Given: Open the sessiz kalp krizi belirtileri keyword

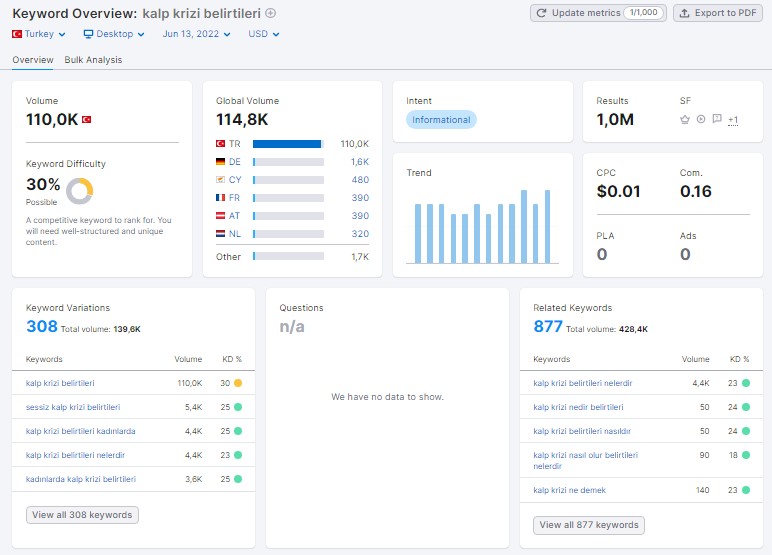Looking at the screenshot, I should click(x=73, y=407).
